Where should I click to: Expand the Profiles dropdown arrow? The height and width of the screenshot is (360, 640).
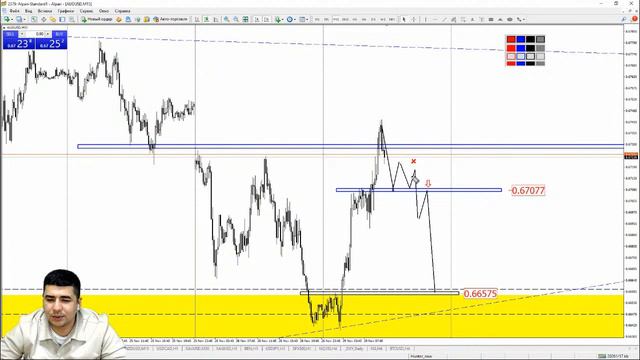tap(24, 19)
